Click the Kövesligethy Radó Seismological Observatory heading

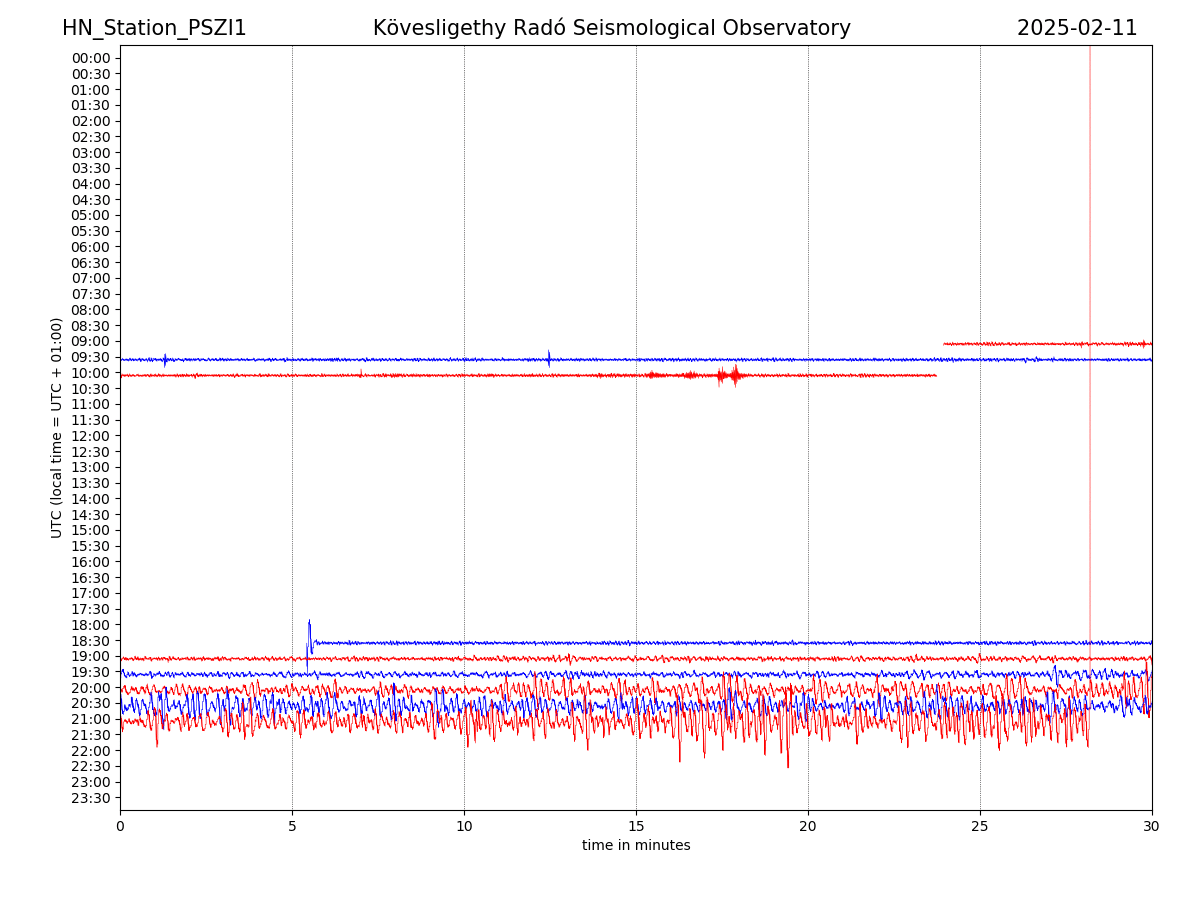coord(611,28)
